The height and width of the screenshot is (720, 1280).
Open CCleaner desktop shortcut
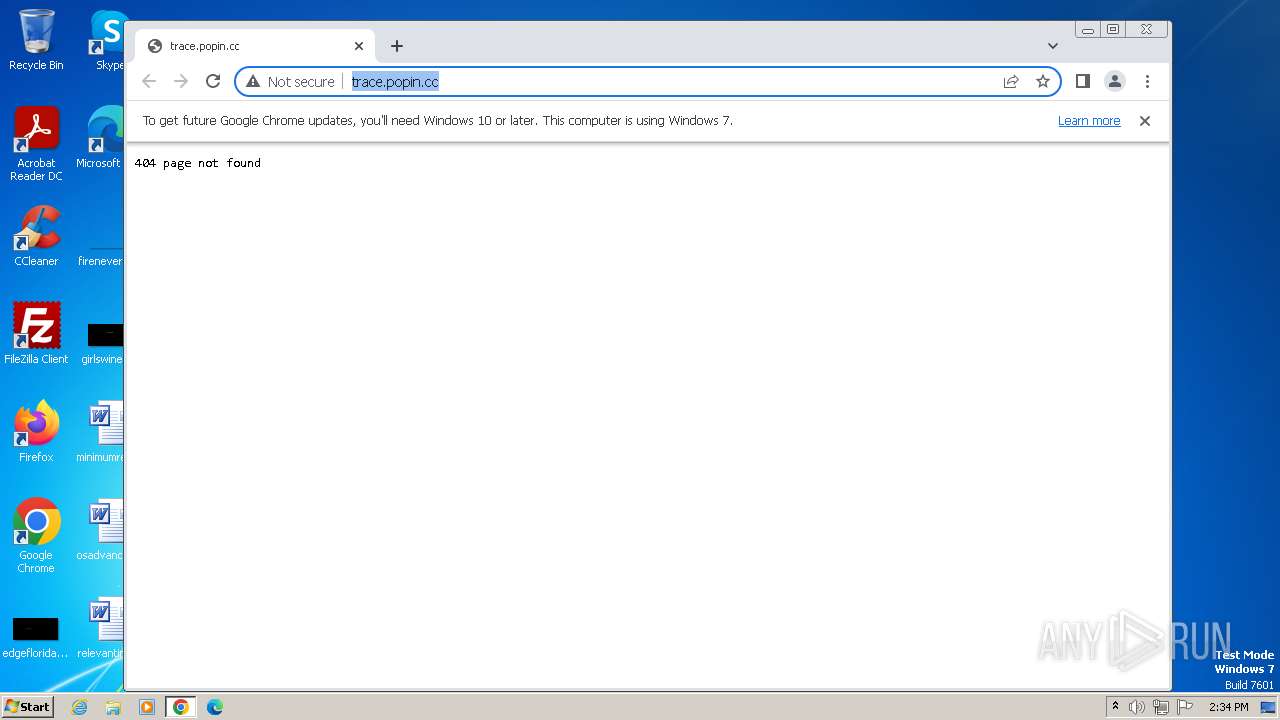(x=36, y=236)
